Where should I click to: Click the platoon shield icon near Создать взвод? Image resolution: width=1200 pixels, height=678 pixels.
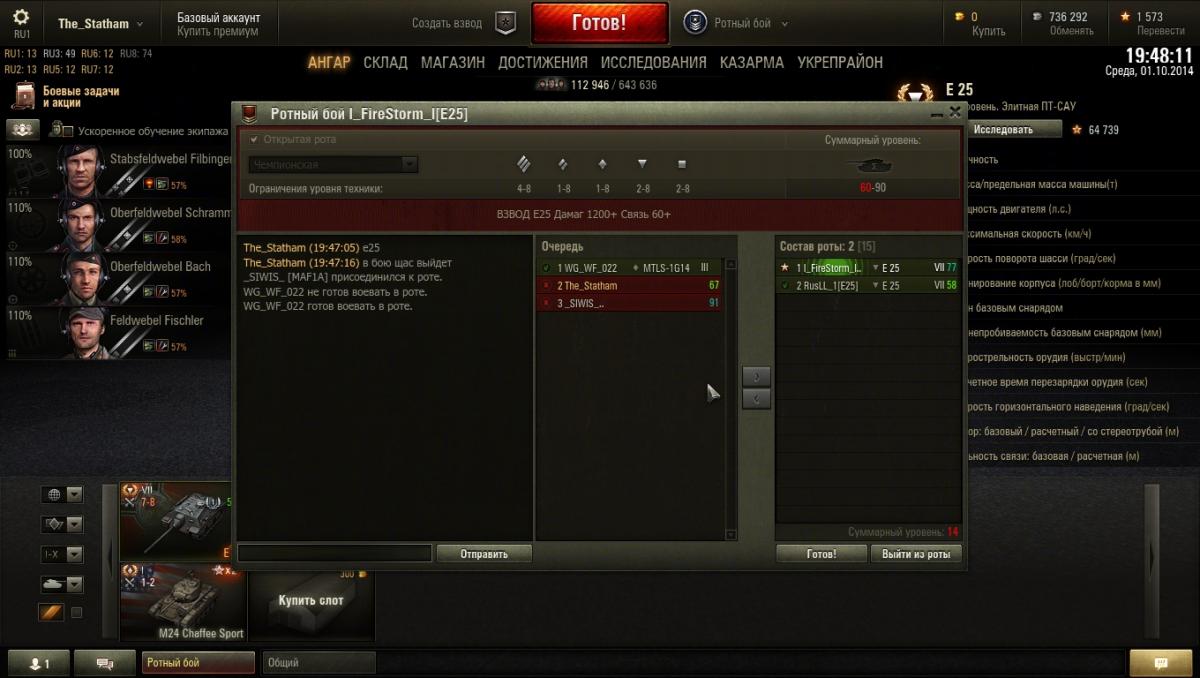pyautogui.click(x=506, y=22)
